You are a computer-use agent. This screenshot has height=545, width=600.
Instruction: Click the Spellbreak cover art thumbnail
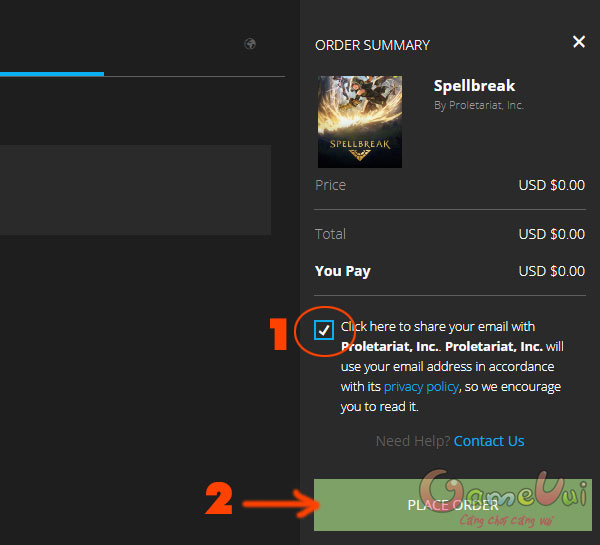359,121
